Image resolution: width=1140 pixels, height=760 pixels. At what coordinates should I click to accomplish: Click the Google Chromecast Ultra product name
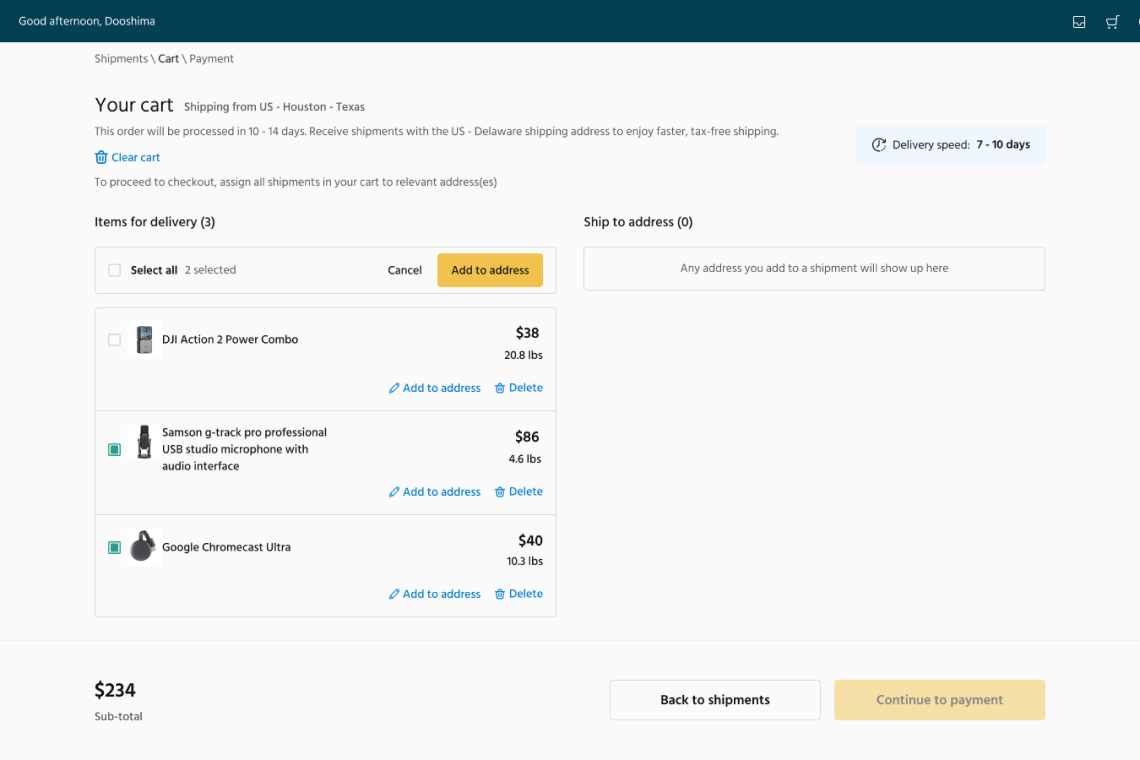click(226, 547)
